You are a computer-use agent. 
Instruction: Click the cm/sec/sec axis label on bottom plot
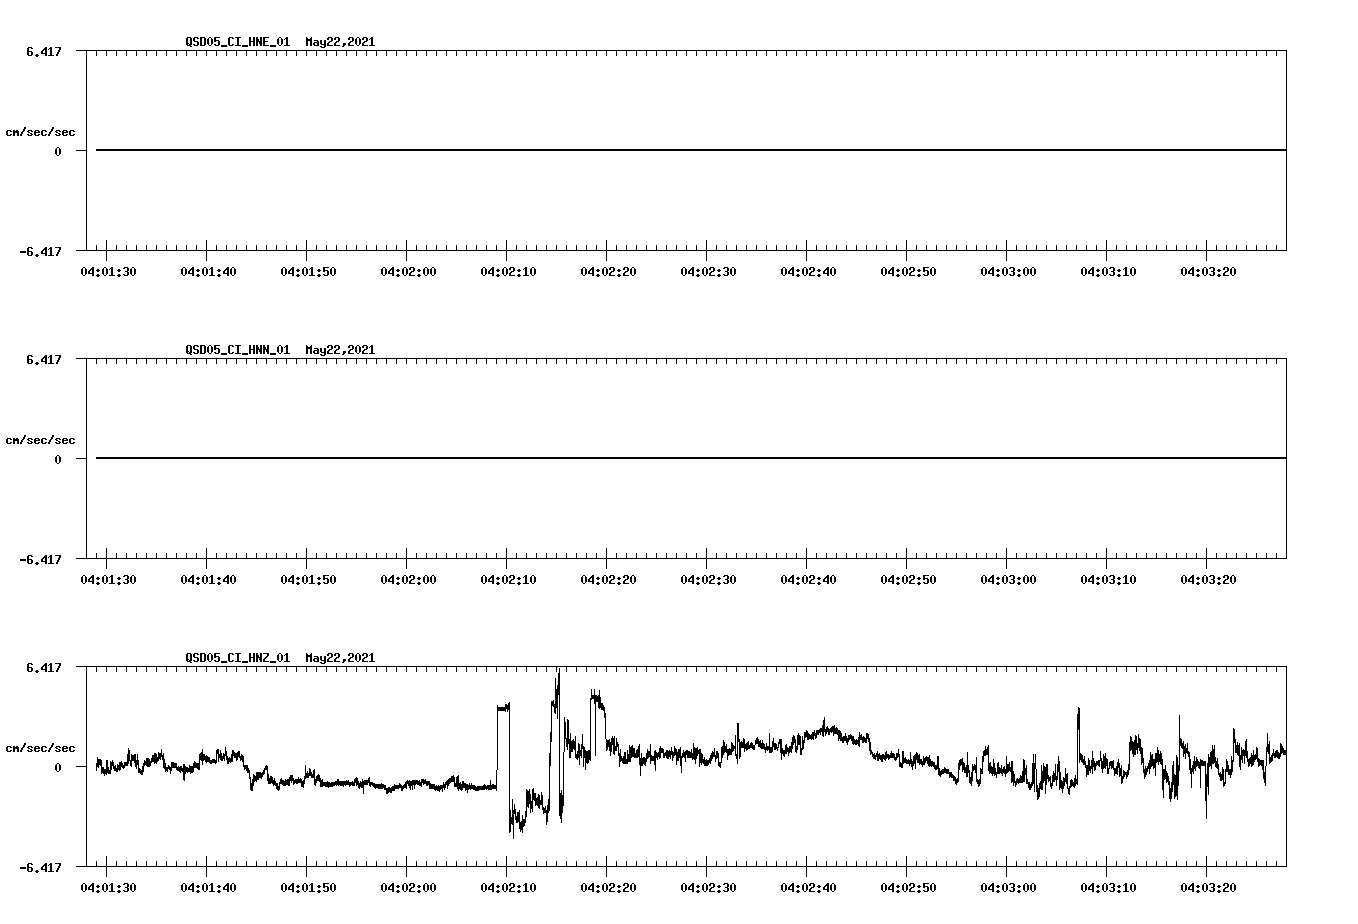(x=41, y=747)
